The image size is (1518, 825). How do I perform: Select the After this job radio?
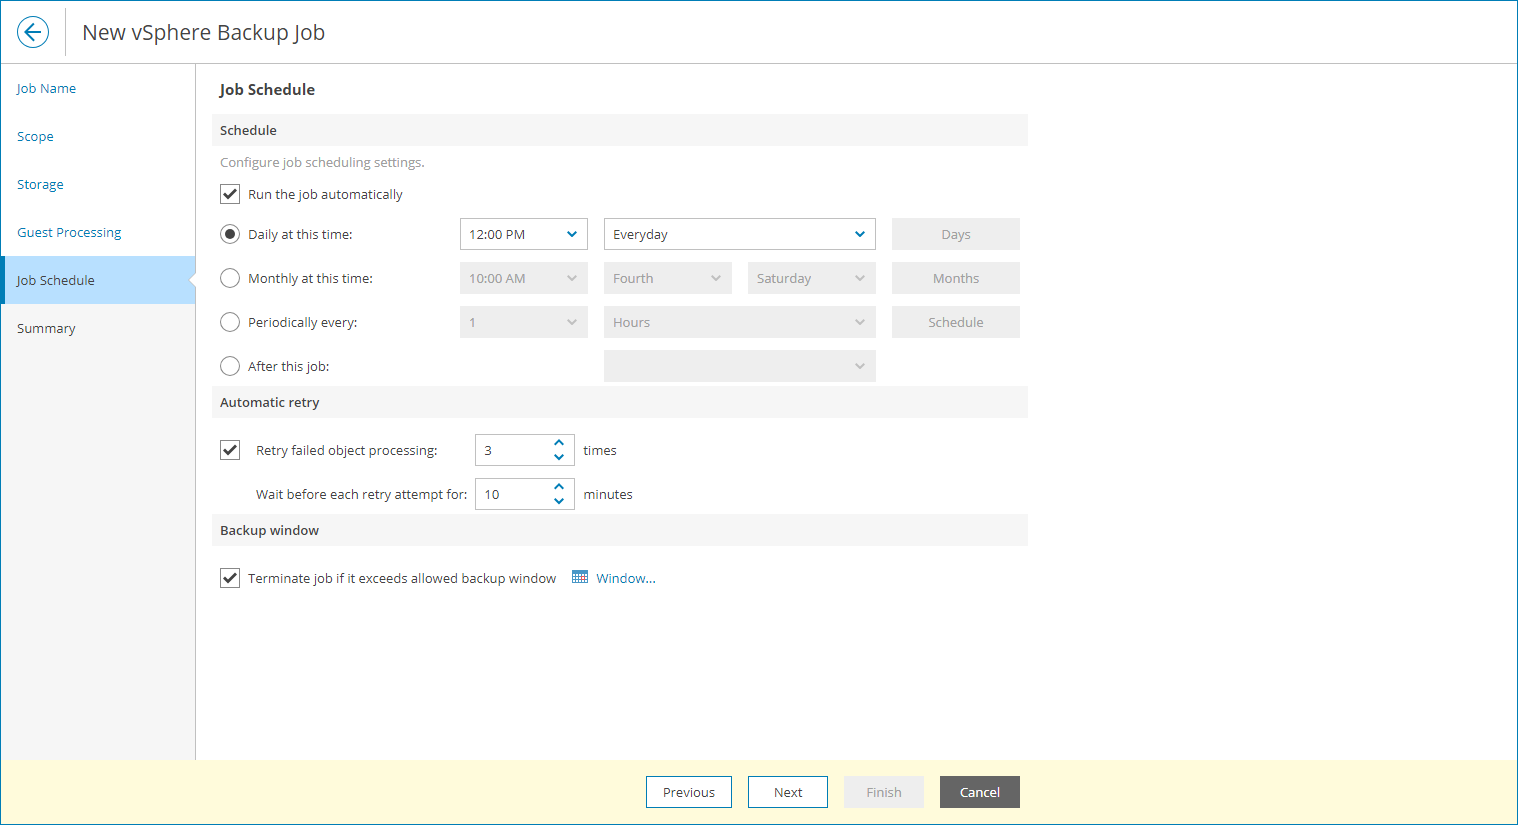(230, 366)
